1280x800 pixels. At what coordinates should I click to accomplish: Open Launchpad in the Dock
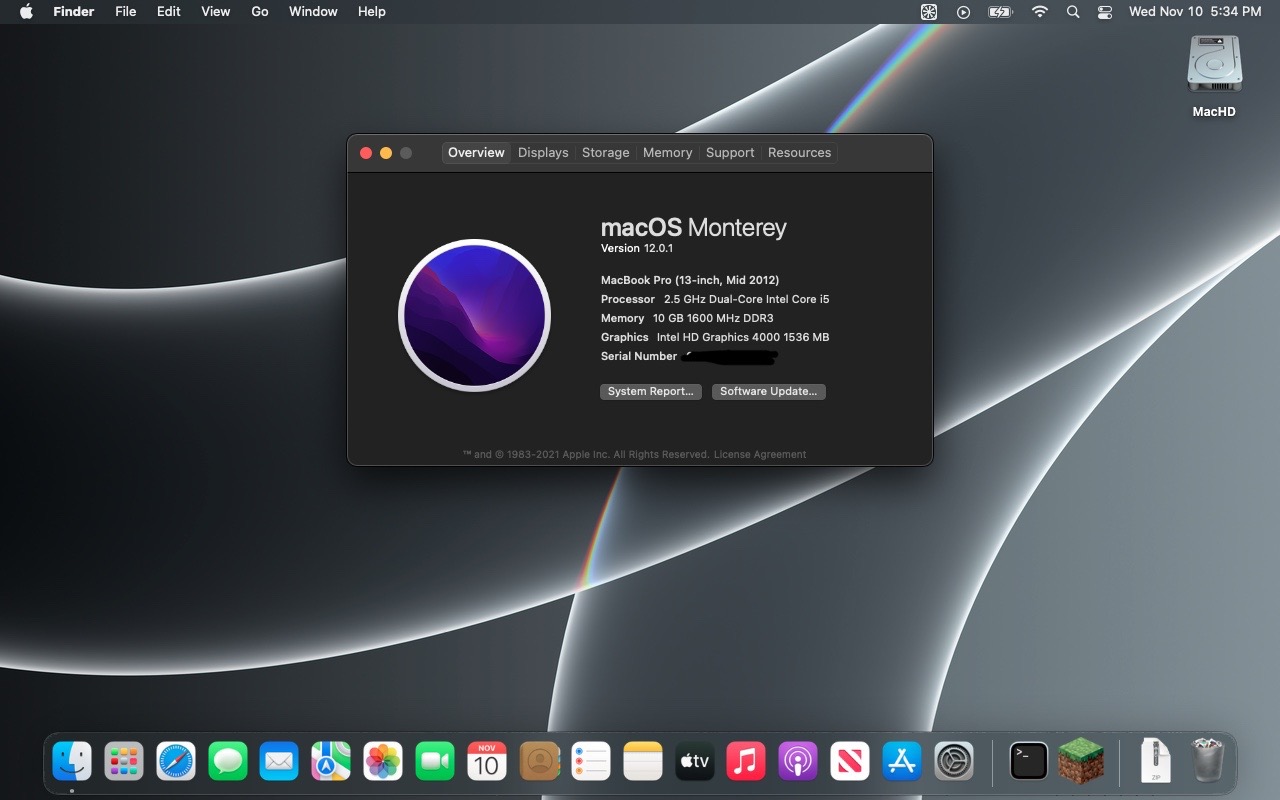pyautogui.click(x=124, y=762)
